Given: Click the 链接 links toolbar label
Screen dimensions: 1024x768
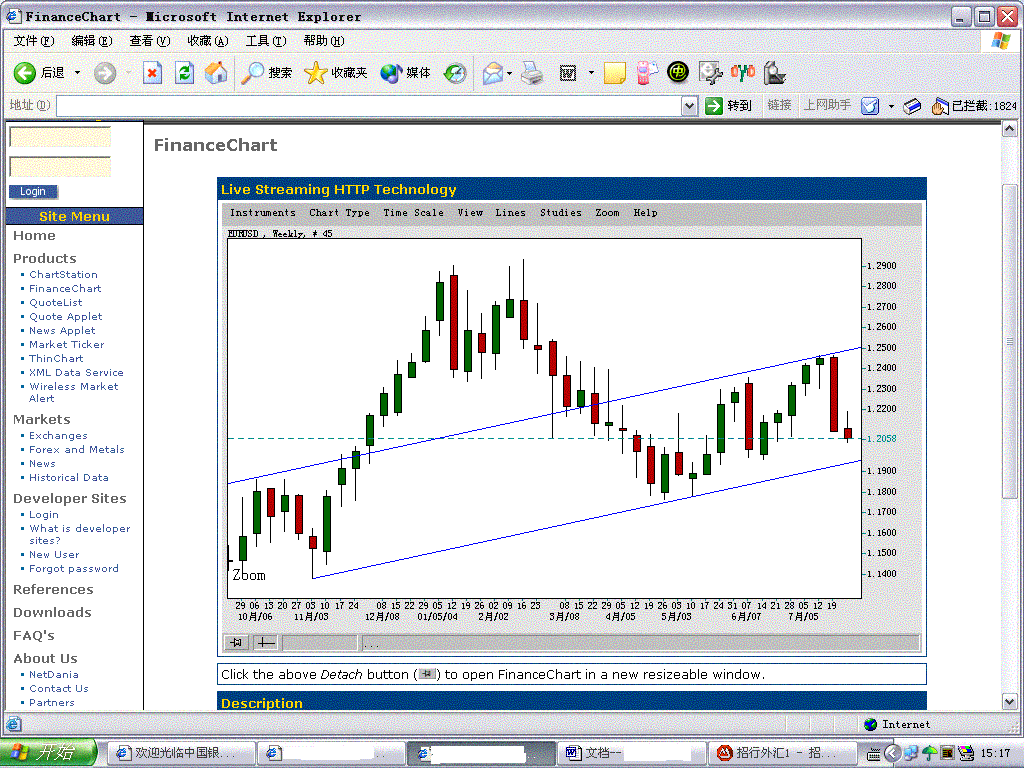Looking at the screenshot, I should 779,105.
